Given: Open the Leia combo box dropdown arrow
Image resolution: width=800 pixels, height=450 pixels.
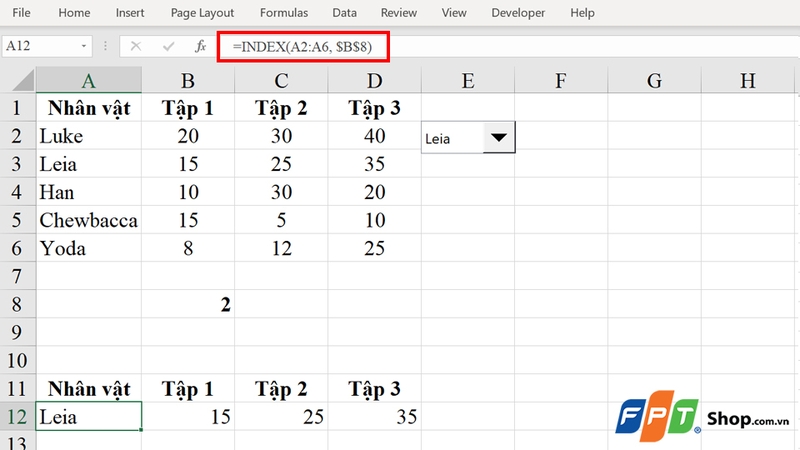Looking at the screenshot, I should [x=498, y=137].
